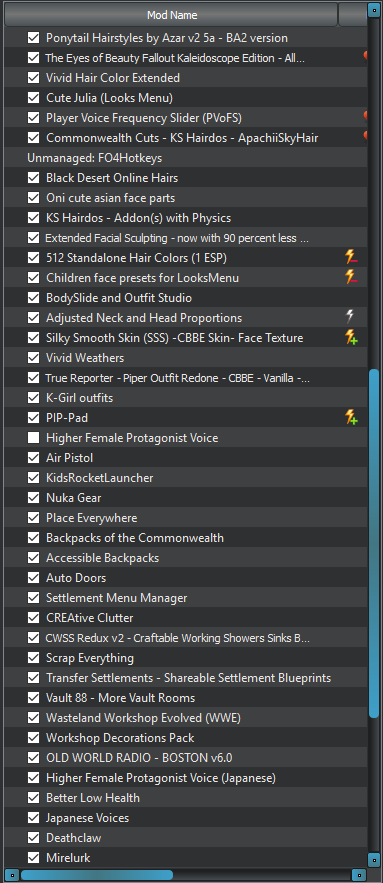Select K-Girl outfits mod name
383x883 pixels.
pyautogui.click(x=79, y=398)
